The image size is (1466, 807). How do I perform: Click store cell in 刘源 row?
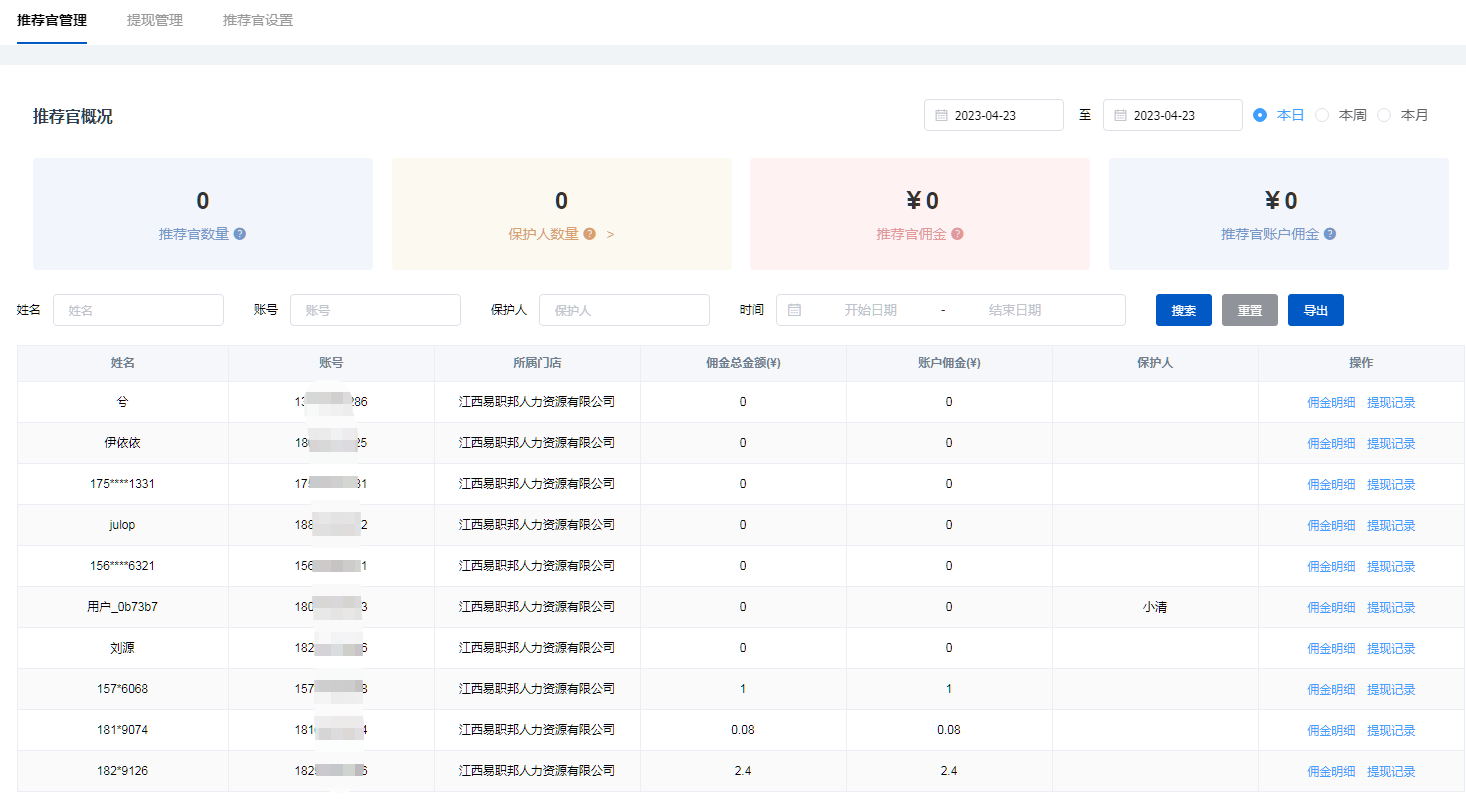(x=537, y=648)
